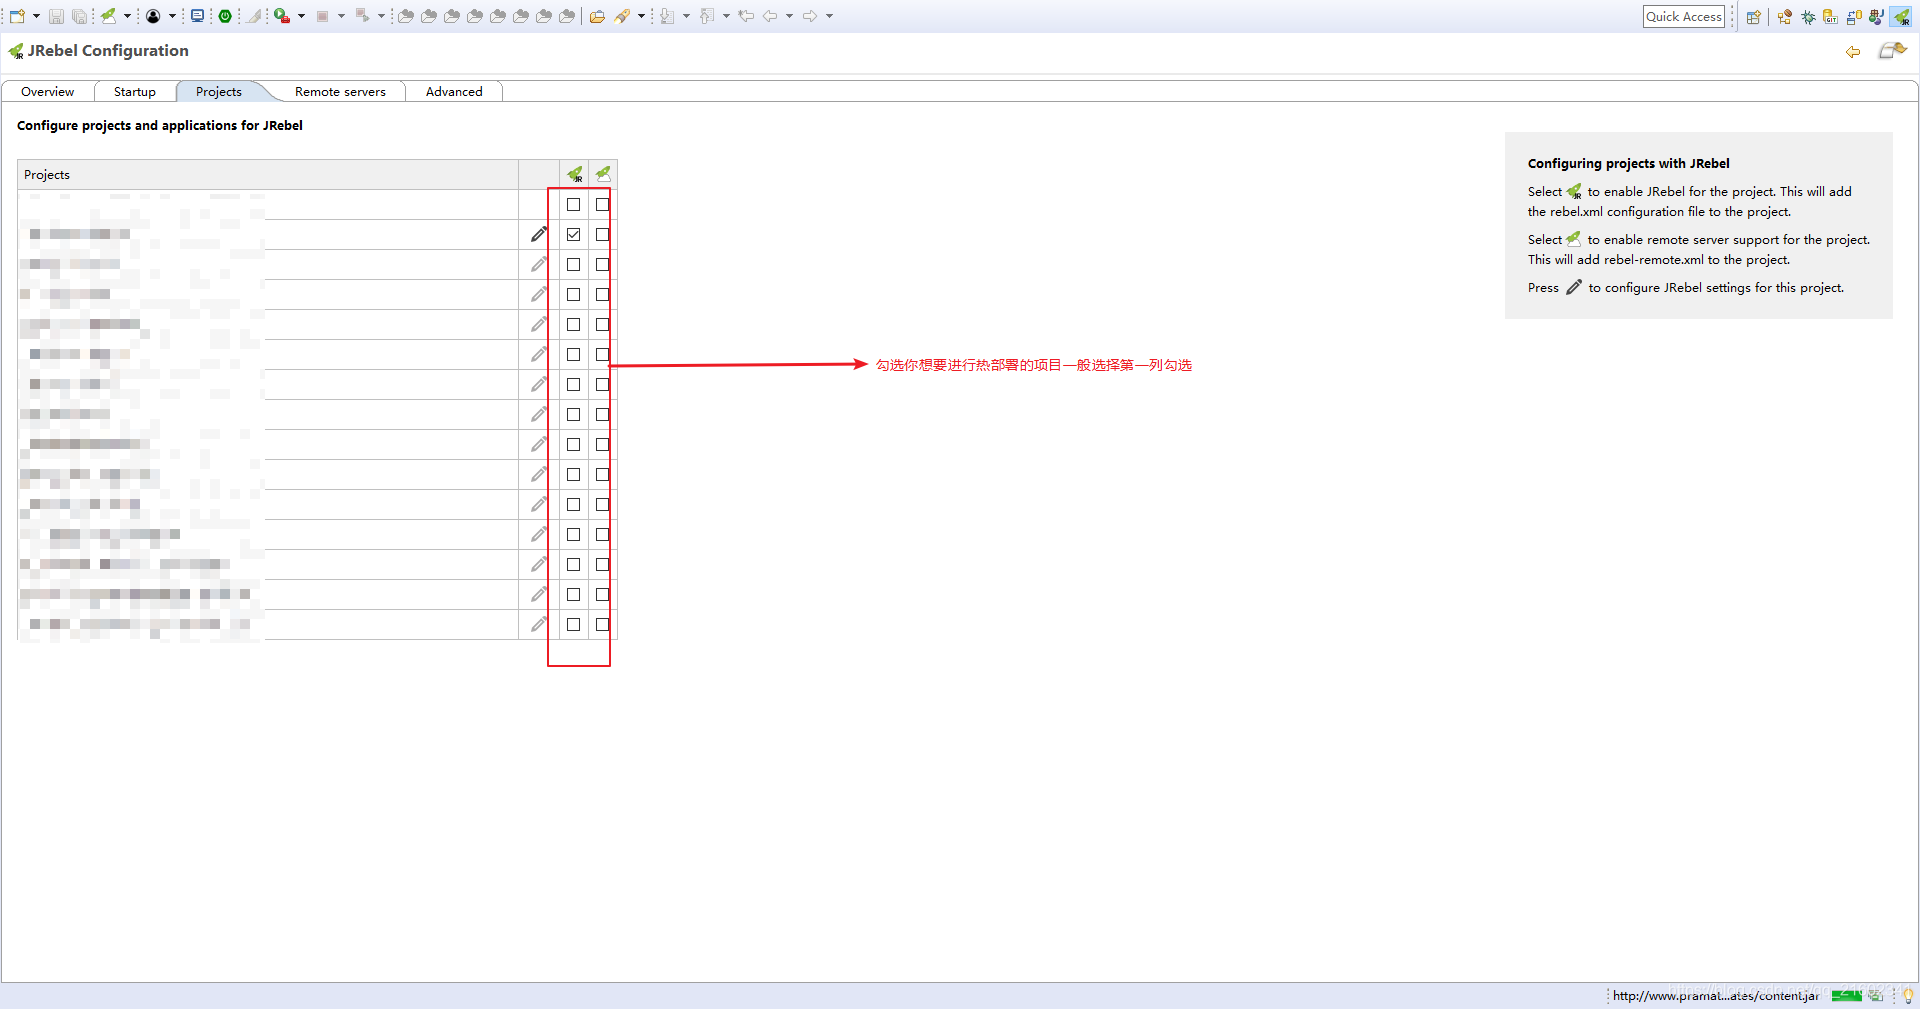
Task: Switch to the Debug bug perspective
Action: (1808, 17)
